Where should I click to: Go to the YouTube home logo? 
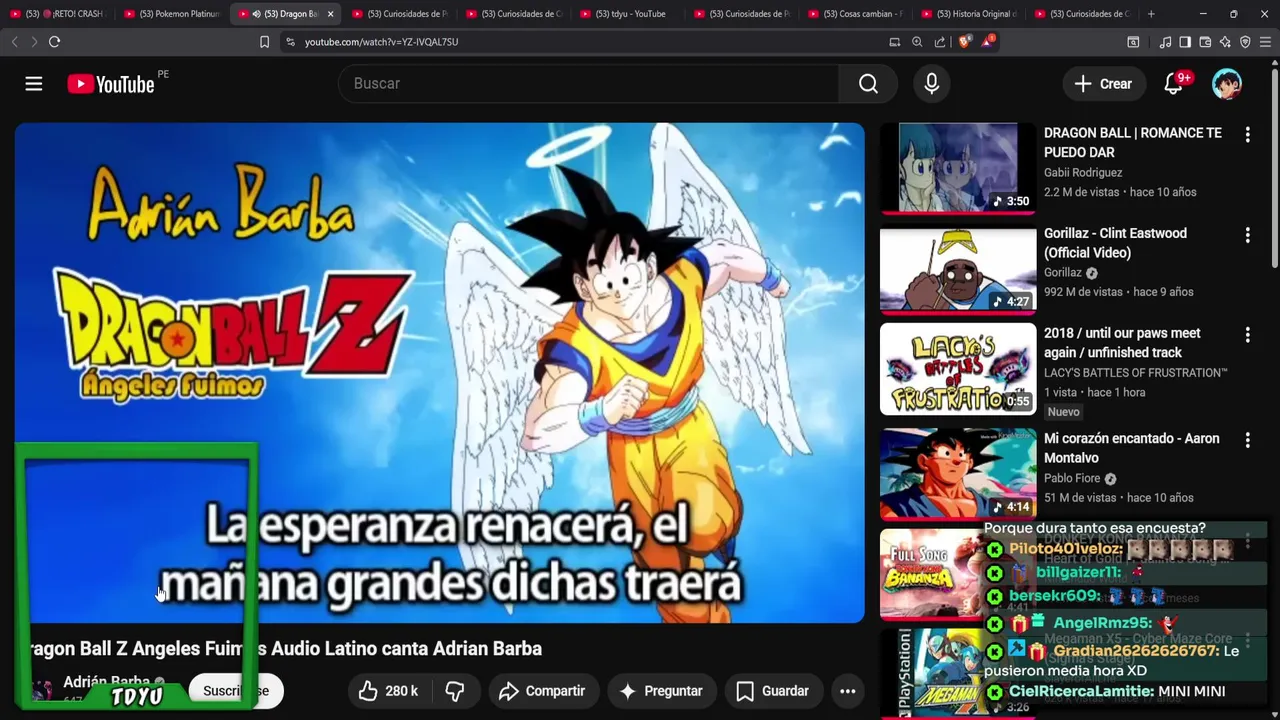(x=111, y=84)
